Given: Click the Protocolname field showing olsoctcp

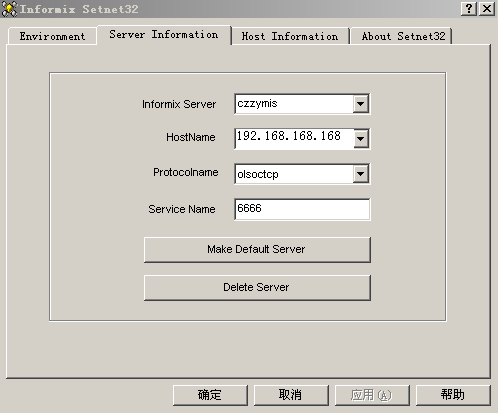Looking at the screenshot, I should (x=294, y=173).
